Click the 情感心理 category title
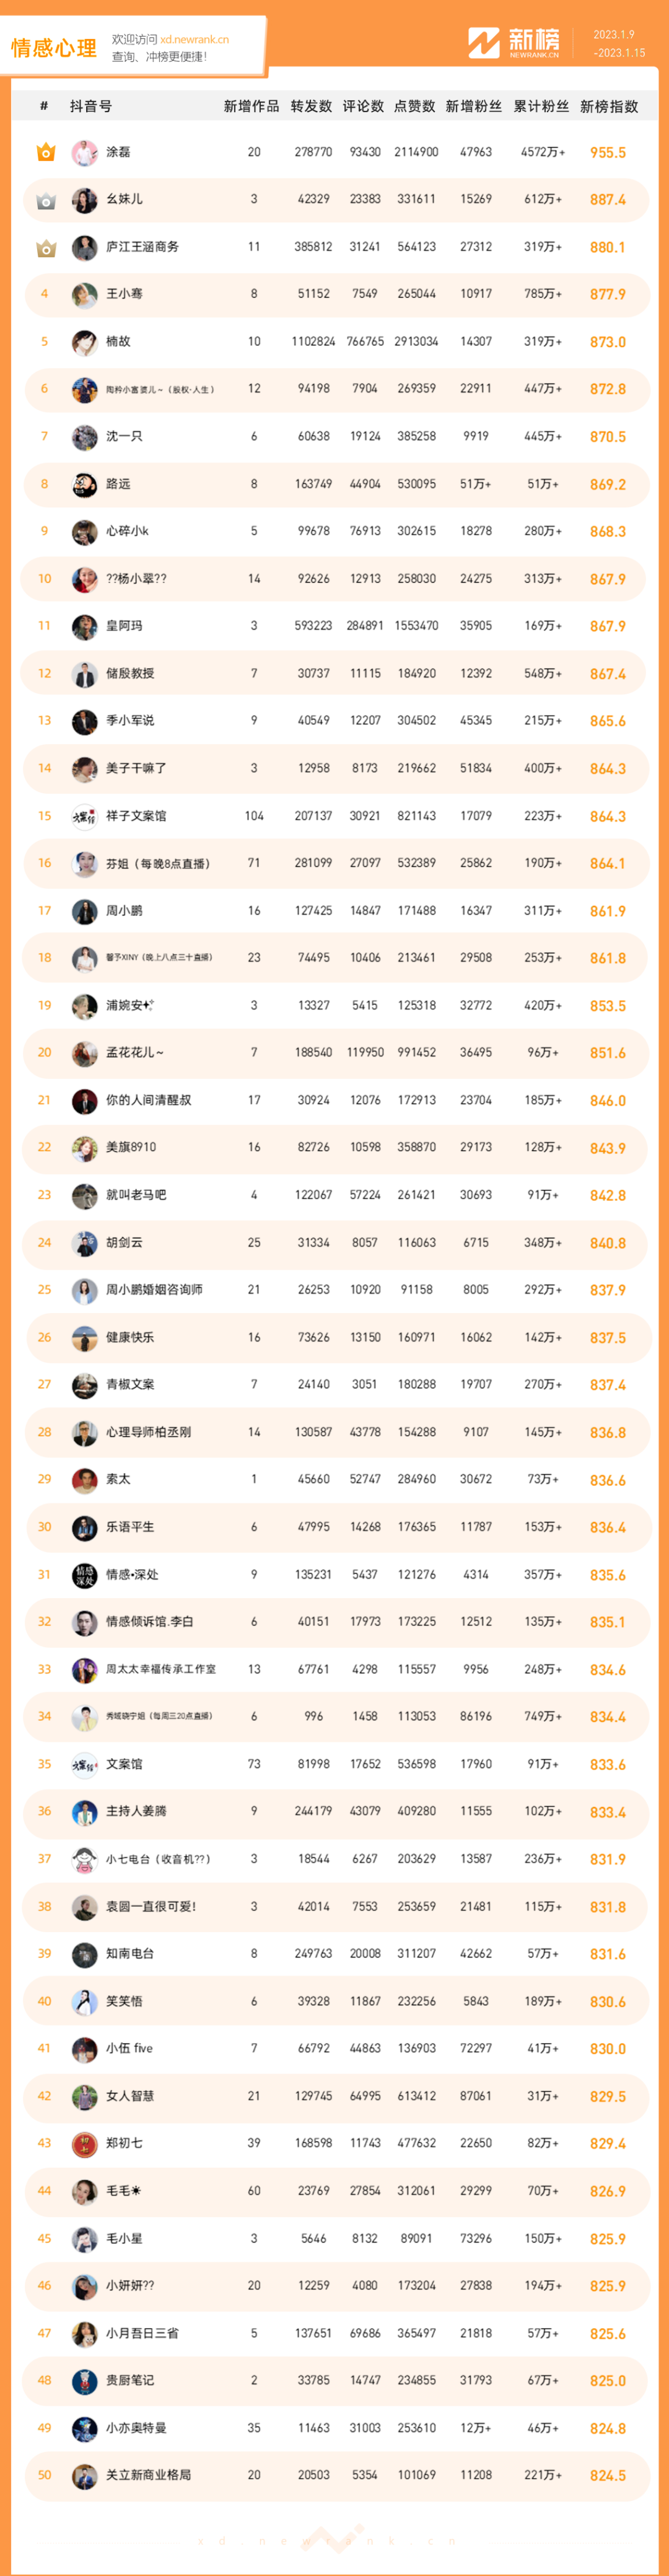The height and width of the screenshot is (2576, 669). pos(54,48)
